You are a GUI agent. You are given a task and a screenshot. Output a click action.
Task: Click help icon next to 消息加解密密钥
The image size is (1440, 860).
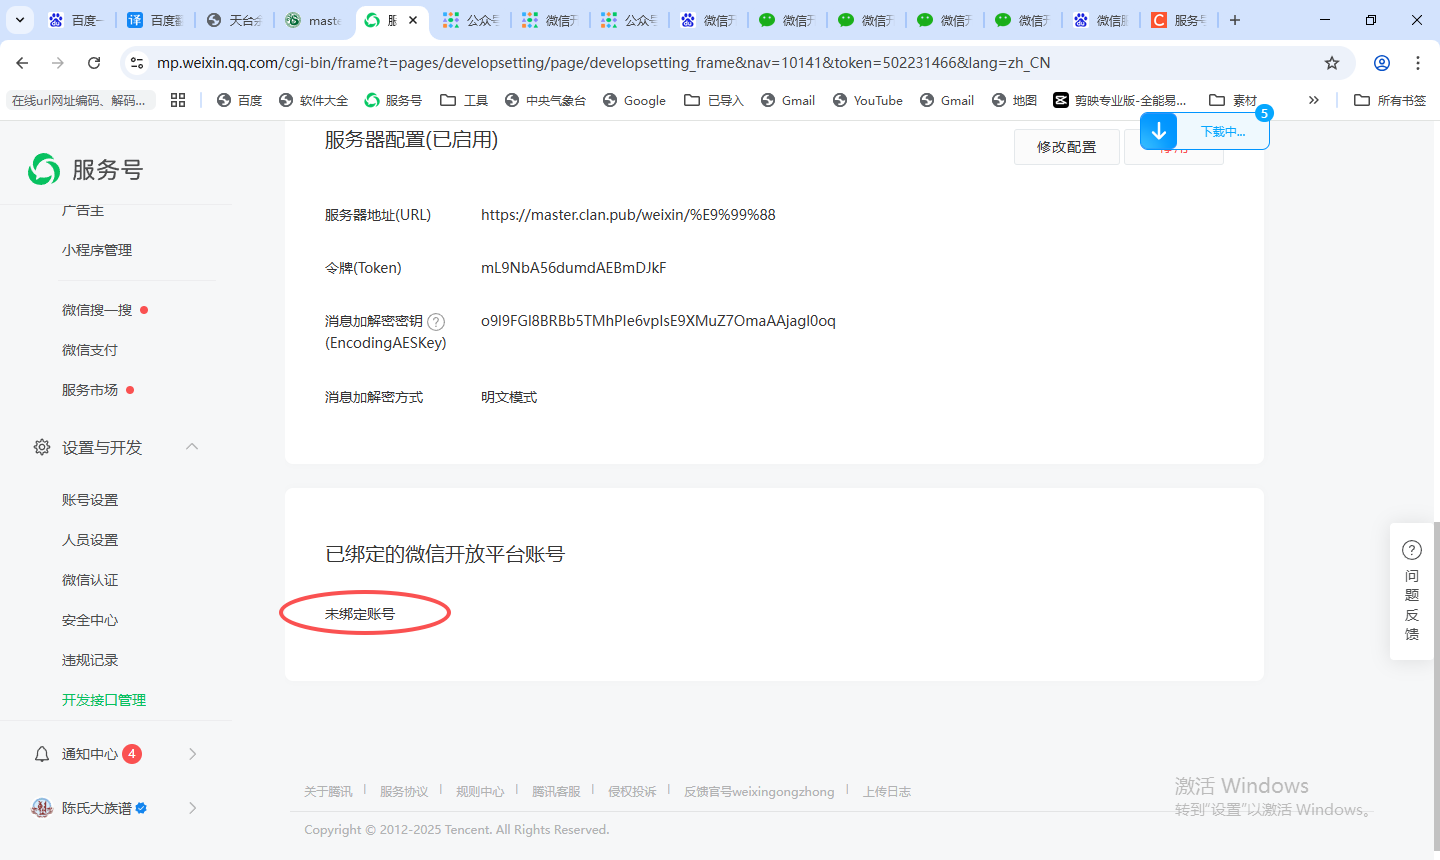click(436, 322)
